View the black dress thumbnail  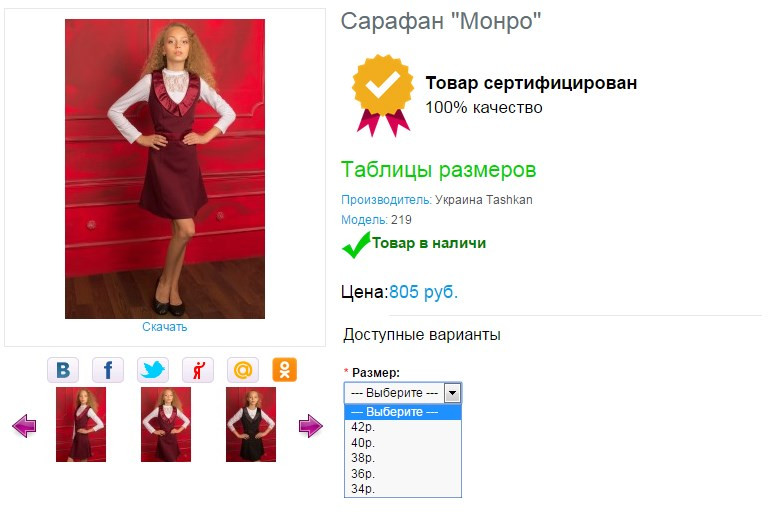[x=251, y=424]
